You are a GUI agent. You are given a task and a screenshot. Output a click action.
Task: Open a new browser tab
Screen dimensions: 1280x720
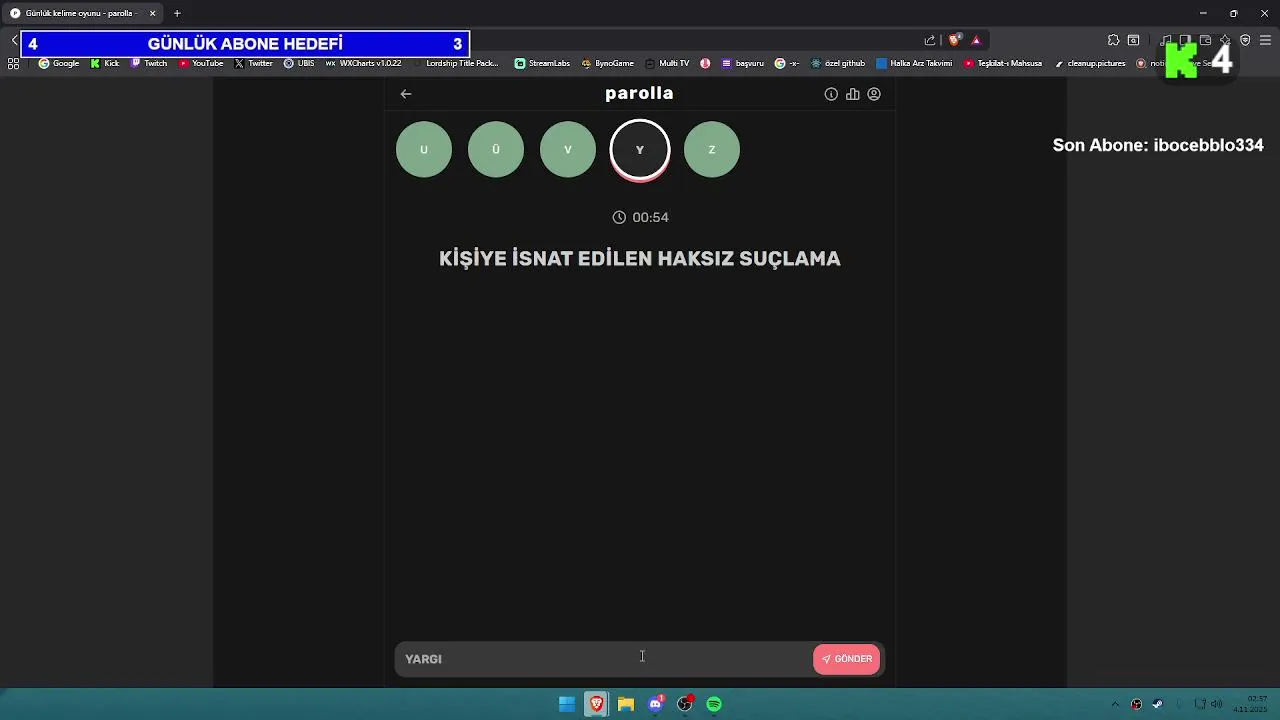tap(177, 13)
